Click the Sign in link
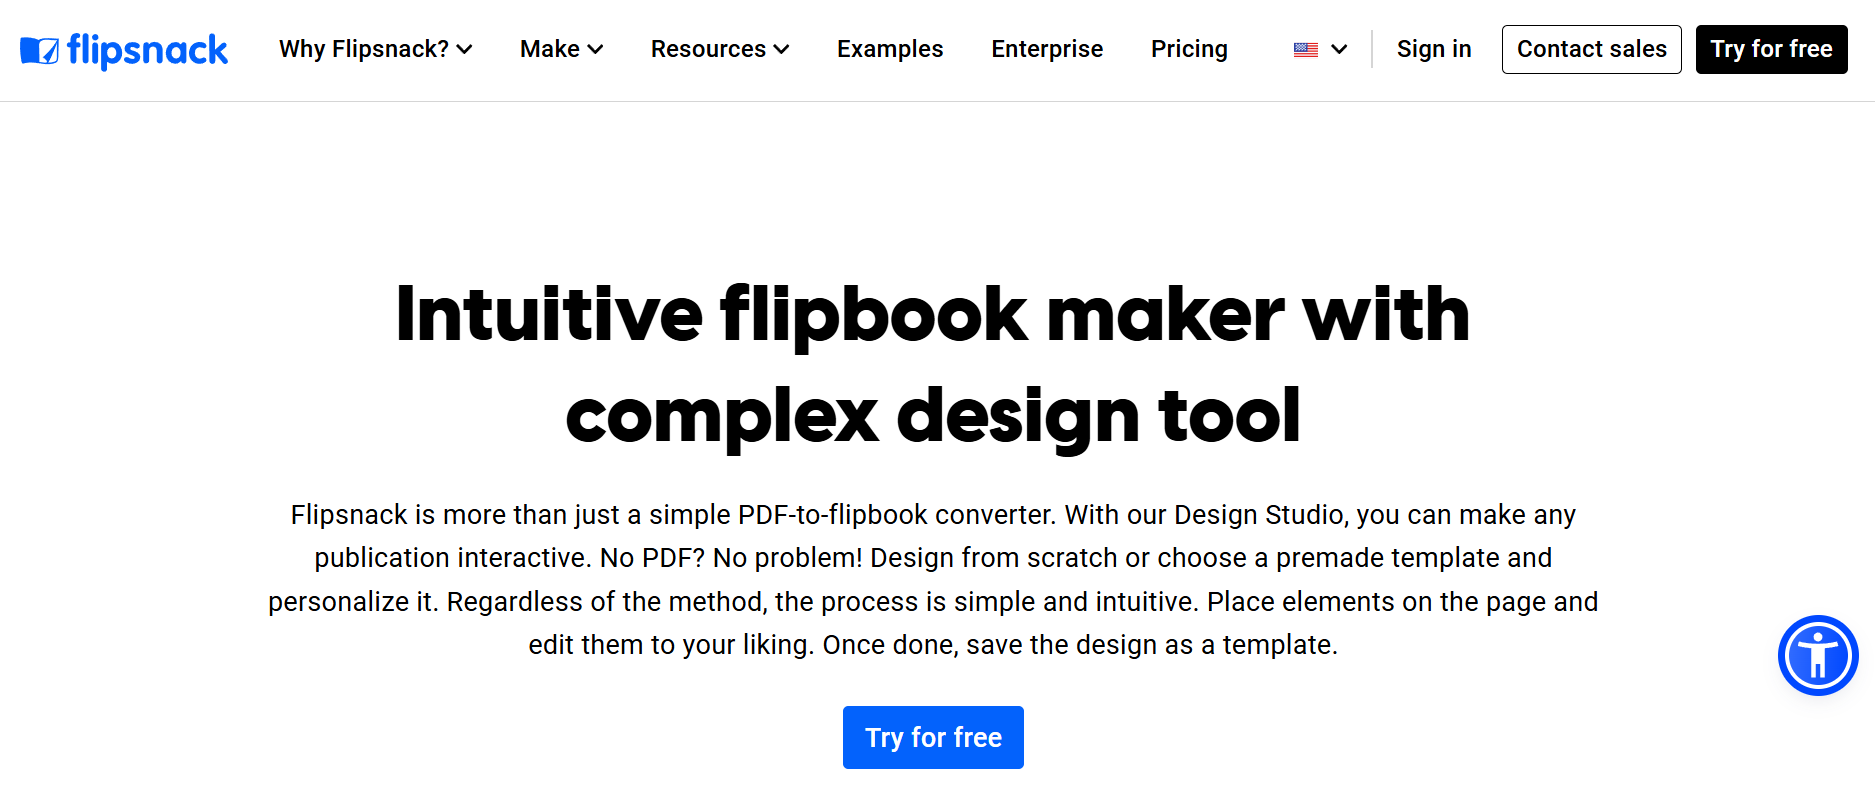 1434,49
